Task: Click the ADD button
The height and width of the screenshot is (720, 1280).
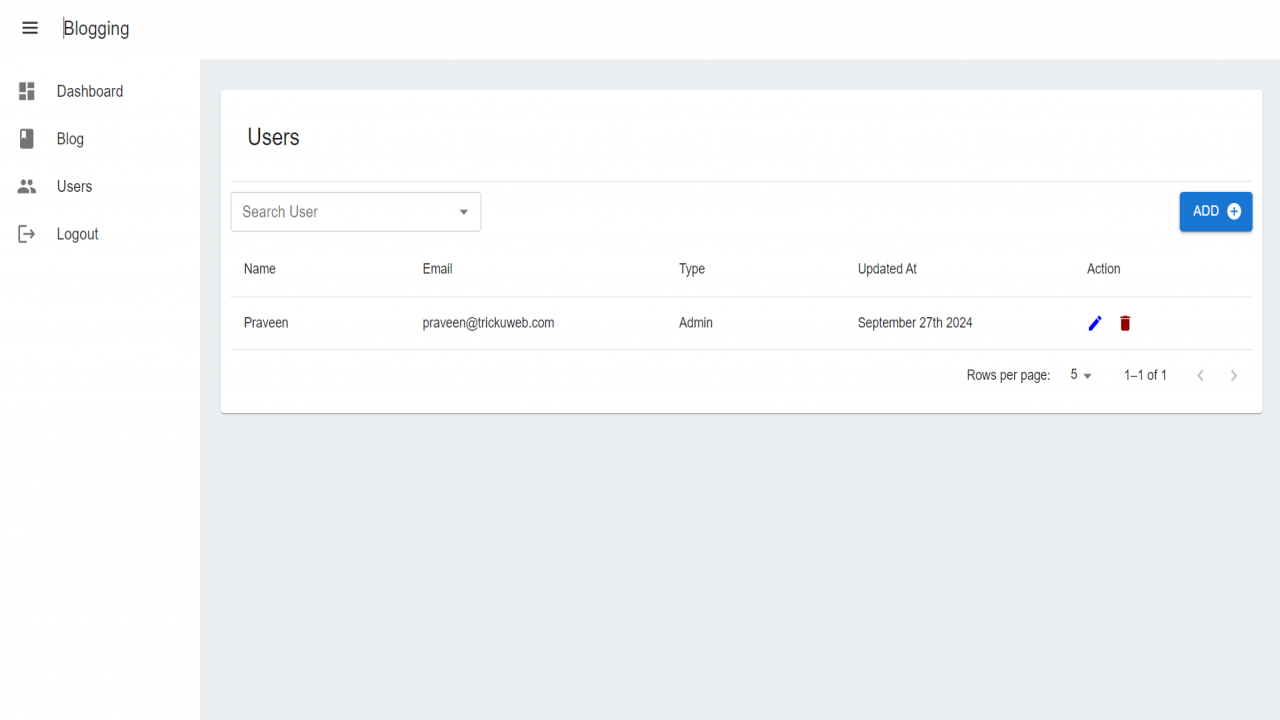Action: tap(1216, 211)
